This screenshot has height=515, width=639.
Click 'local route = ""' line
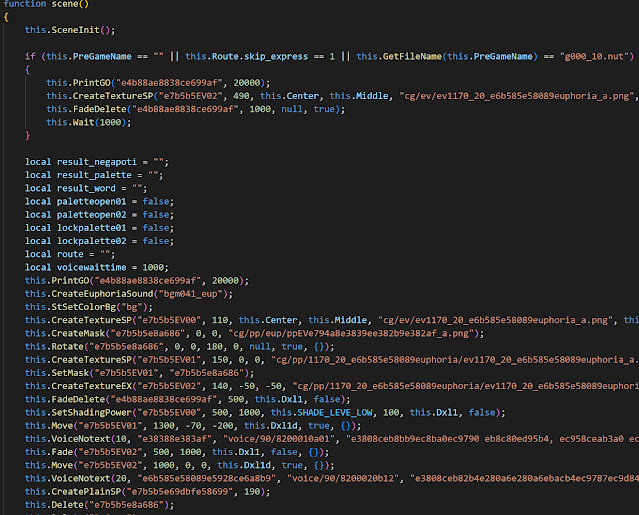tap(70, 254)
